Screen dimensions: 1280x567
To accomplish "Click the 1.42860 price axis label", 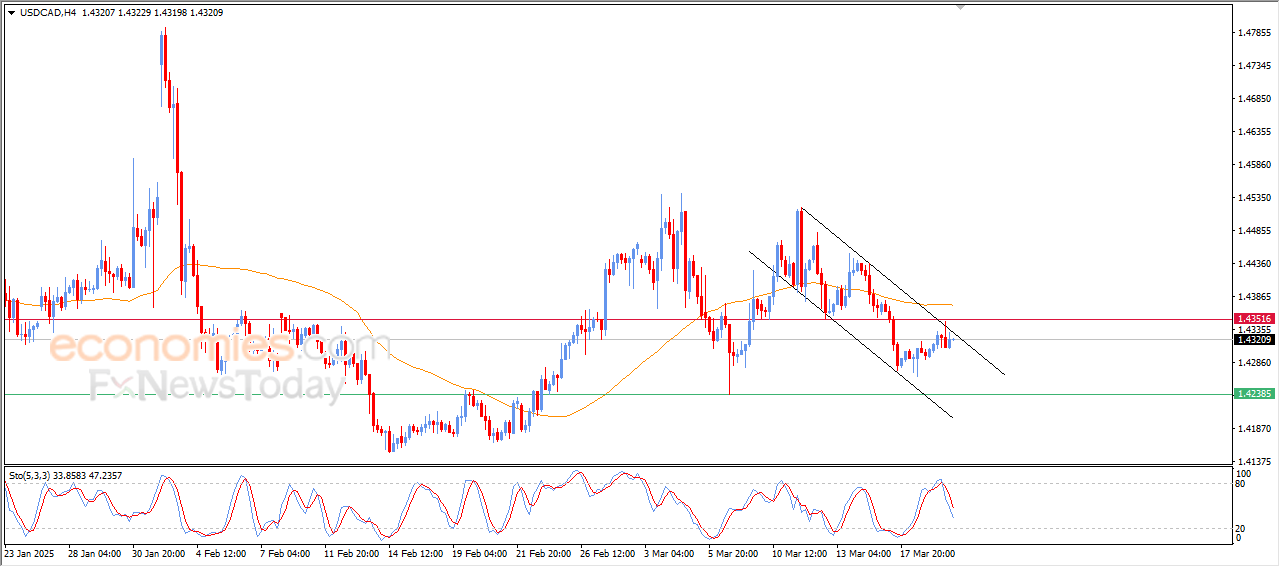I will [x=1254, y=363].
